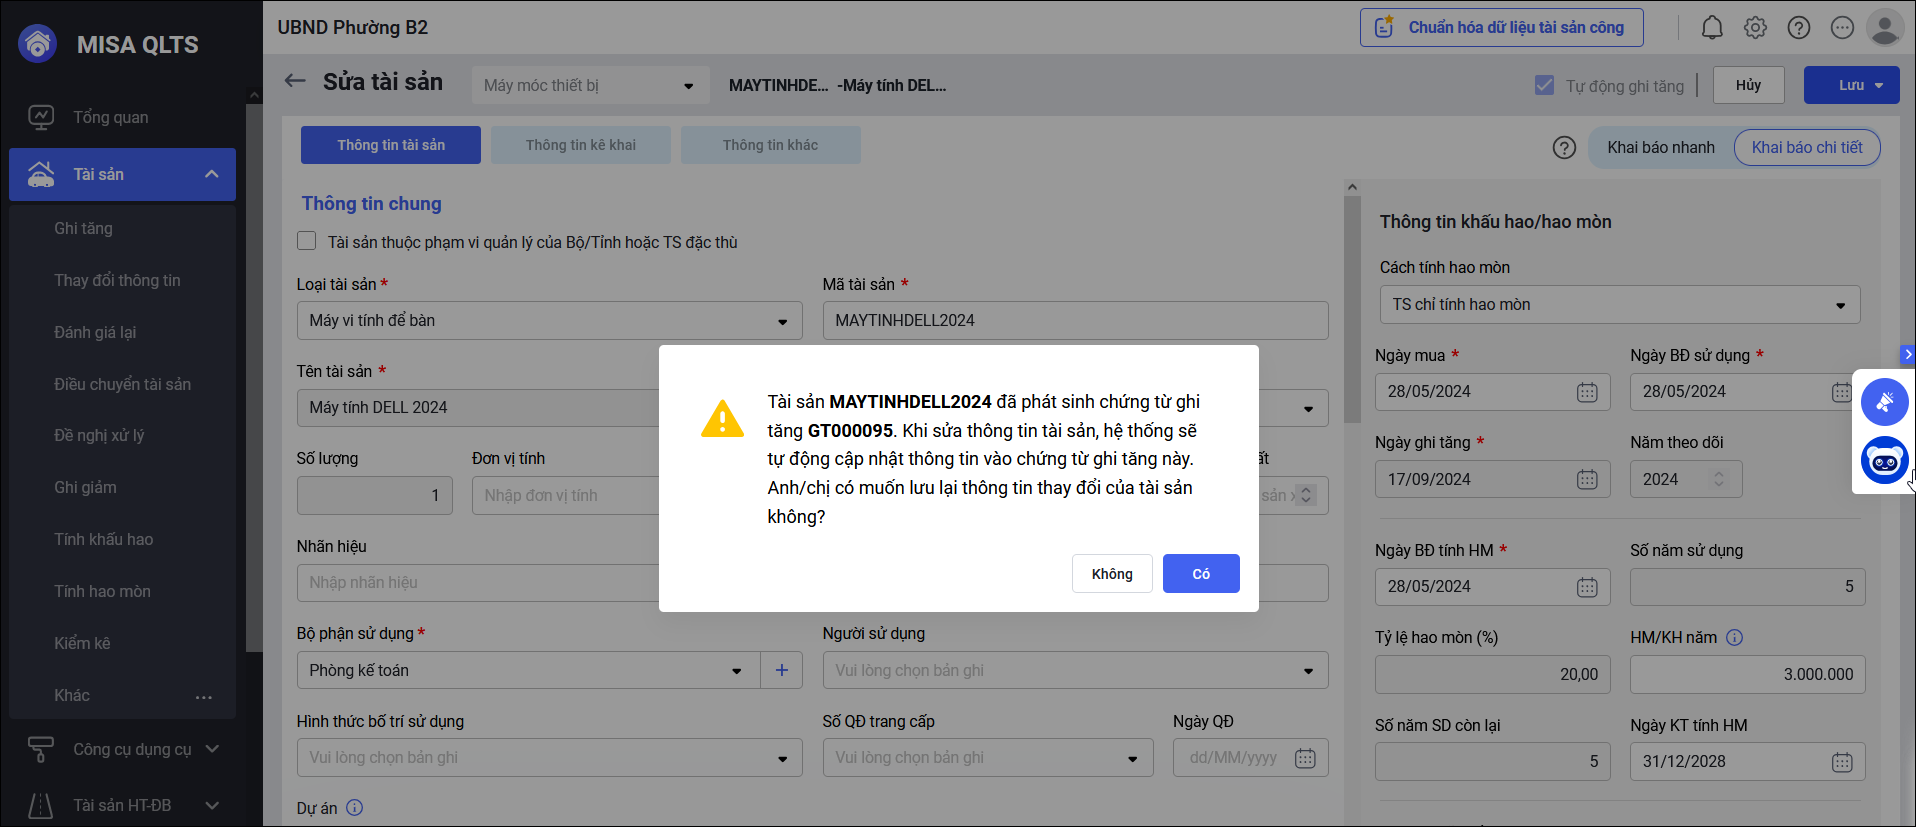
Task: Click the back arrow beside Sửa tài sản
Action: pos(294,81)
